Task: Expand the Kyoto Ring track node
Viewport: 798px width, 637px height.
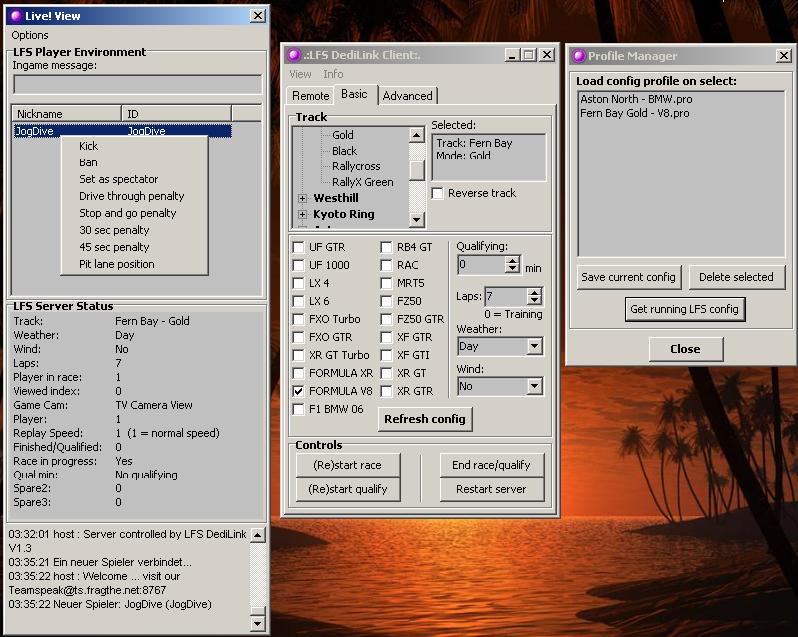Action: (302, 214)
